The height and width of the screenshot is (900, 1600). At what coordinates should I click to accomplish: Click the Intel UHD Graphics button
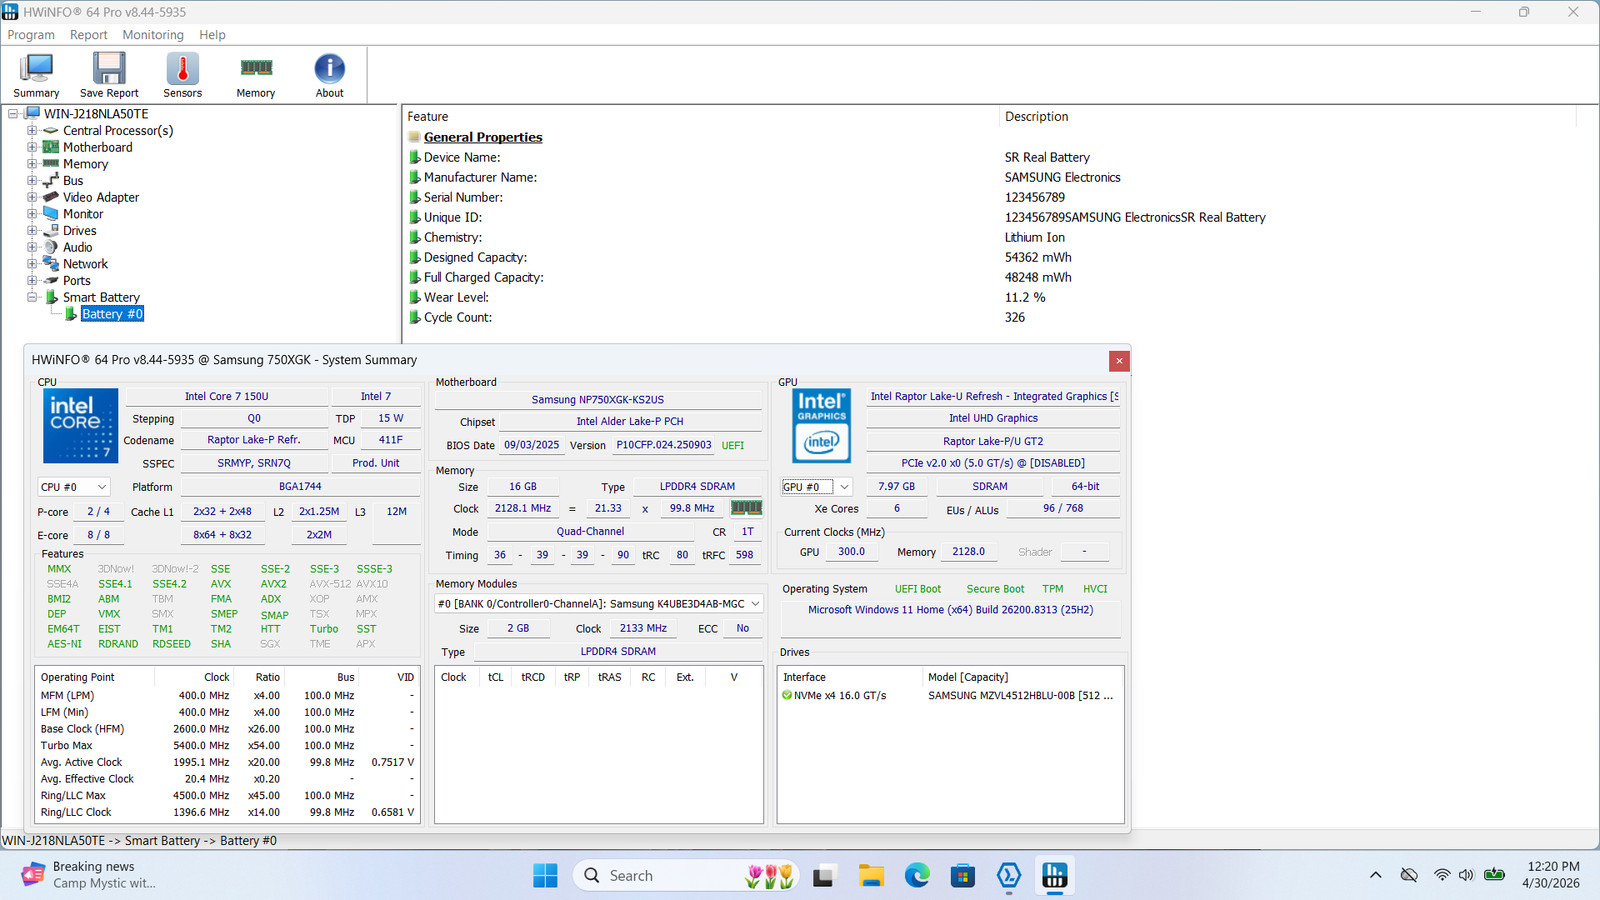click(993, 419)
